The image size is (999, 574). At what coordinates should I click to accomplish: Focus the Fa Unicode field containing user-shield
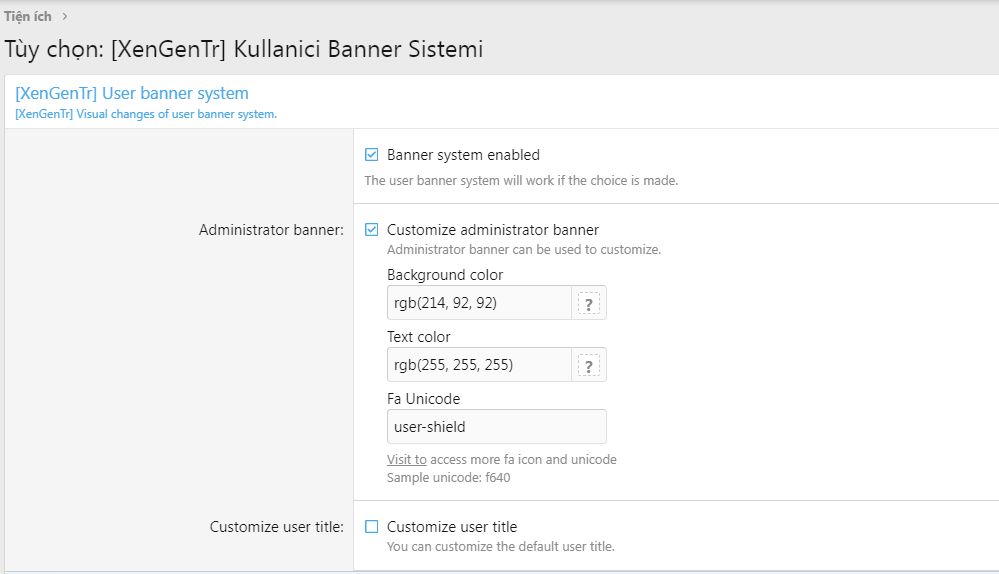point(496,427)
